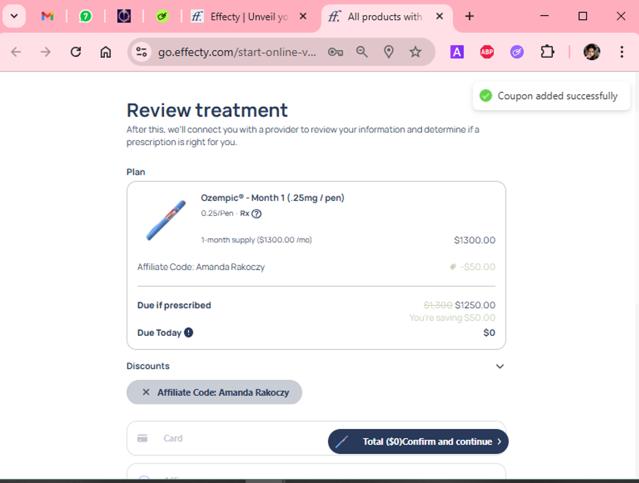The image size is (639, 483).
Task: Open the Gmail pinned tab
Action: click(x=47, y=16)
